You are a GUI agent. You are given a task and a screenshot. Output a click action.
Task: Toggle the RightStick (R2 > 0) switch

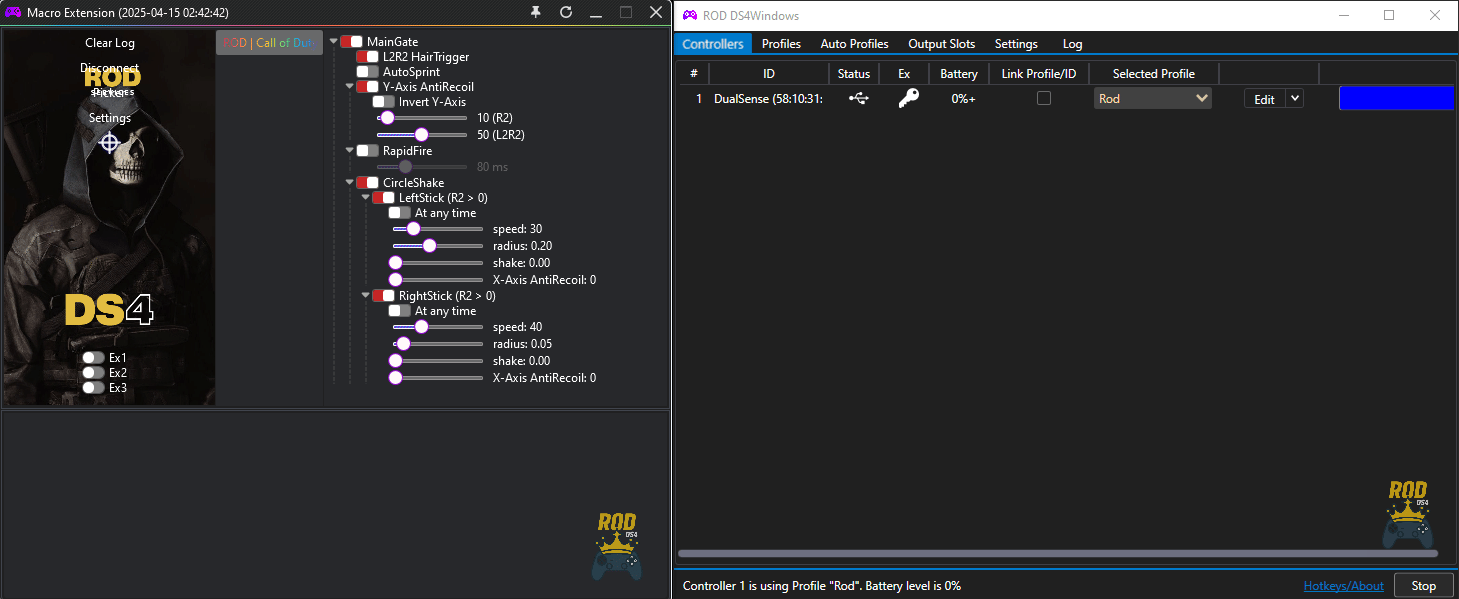383,296
